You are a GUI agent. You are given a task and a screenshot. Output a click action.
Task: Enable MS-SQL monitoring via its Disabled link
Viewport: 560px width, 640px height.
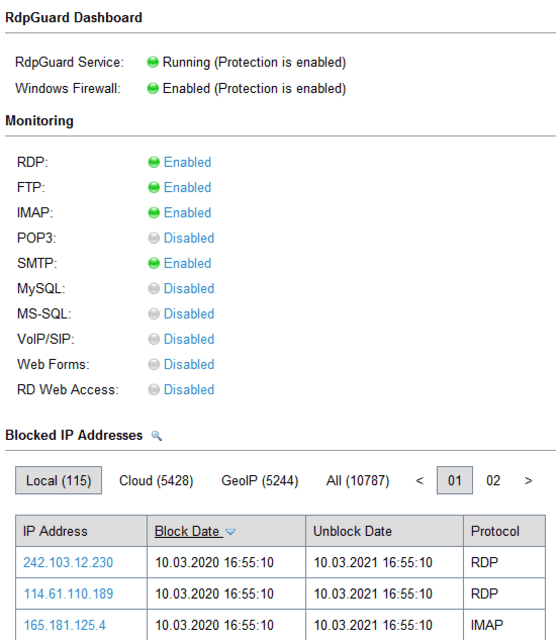click(189, 314)
